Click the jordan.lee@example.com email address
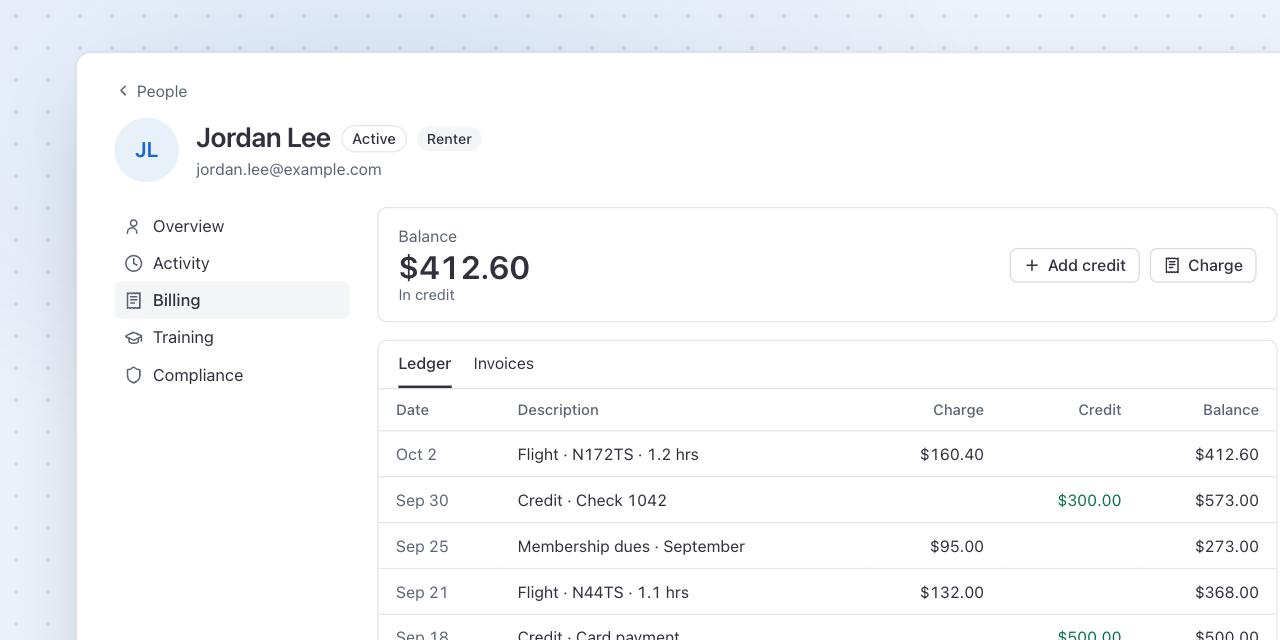 tap(289, 170)
